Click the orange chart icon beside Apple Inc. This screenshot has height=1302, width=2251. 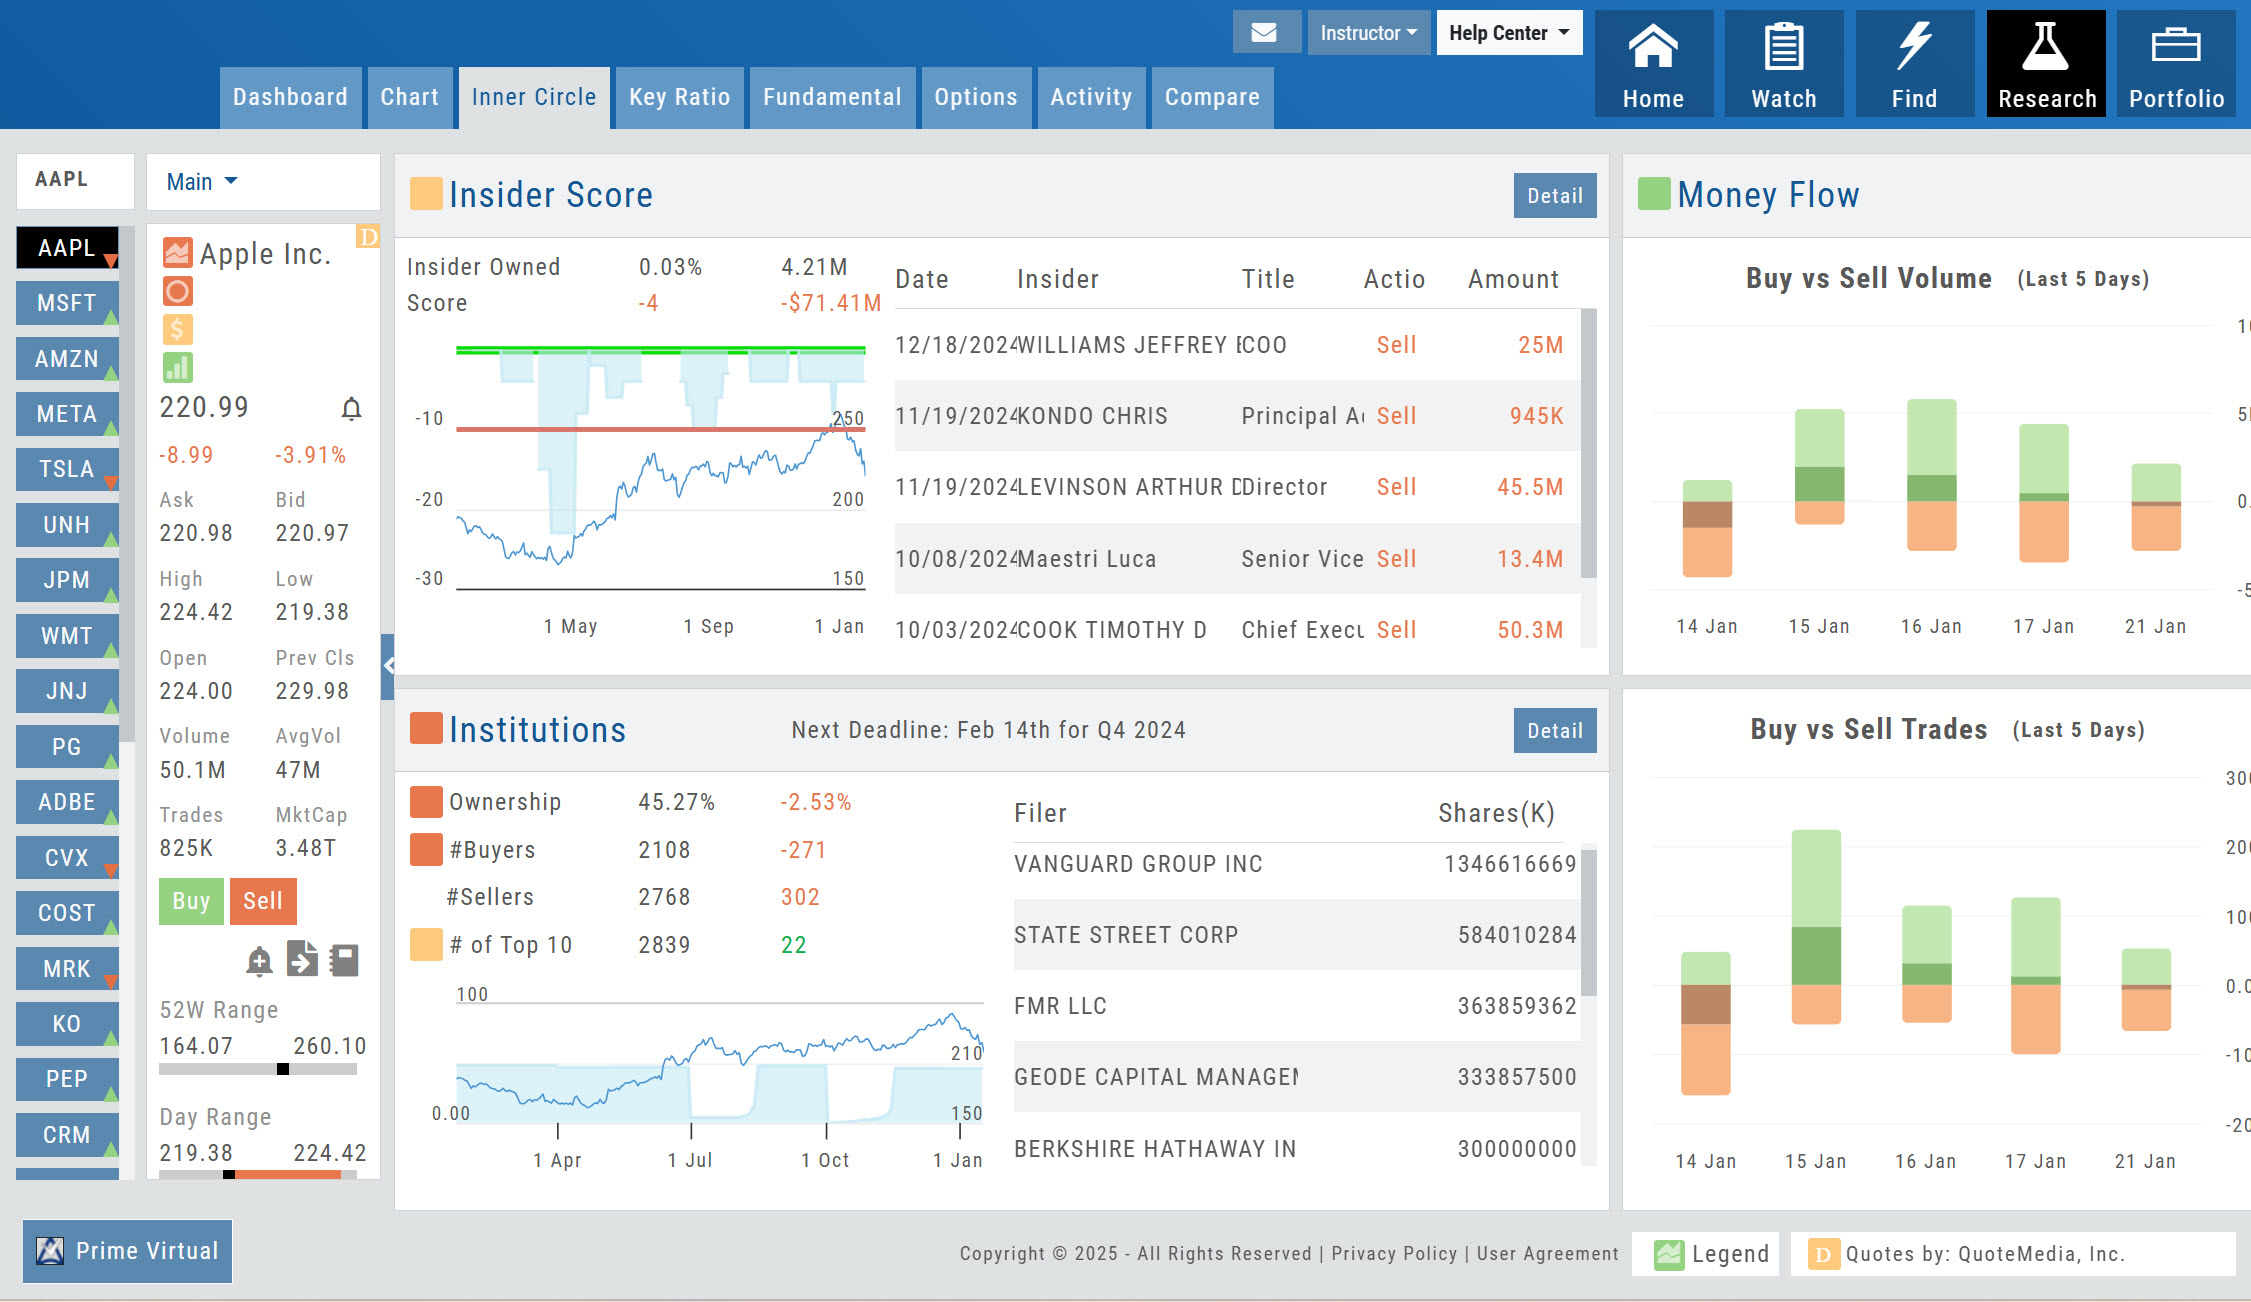click(x=177, y=253)
